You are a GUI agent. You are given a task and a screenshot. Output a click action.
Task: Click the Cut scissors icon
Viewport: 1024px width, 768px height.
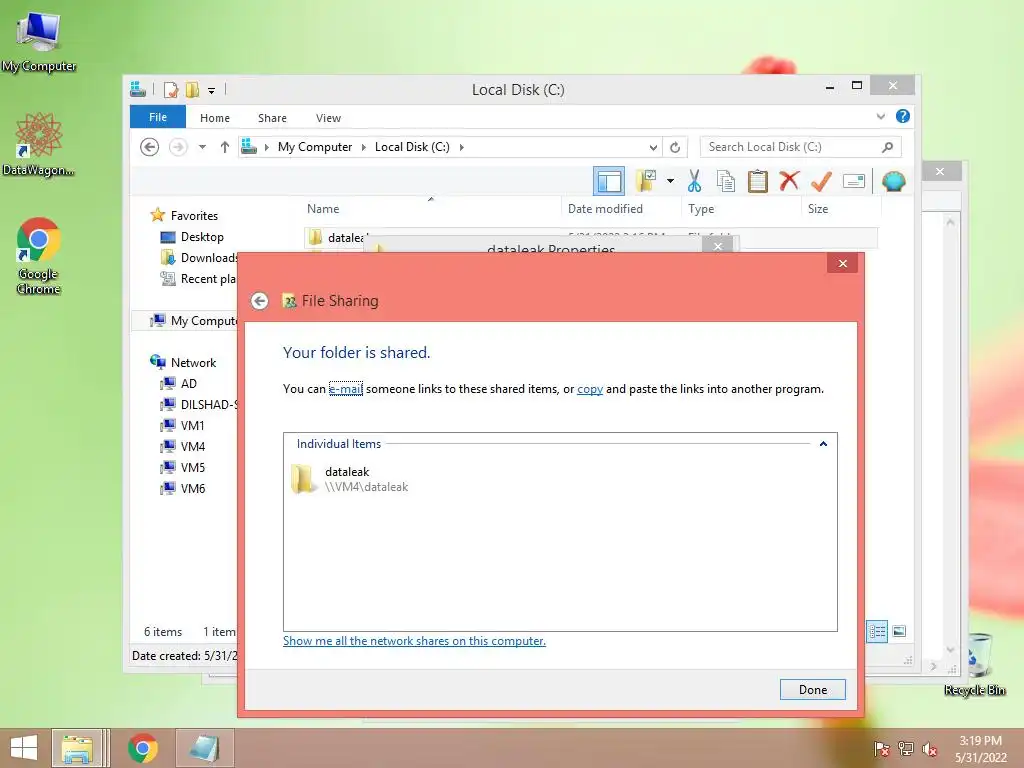tap(694, 181)
